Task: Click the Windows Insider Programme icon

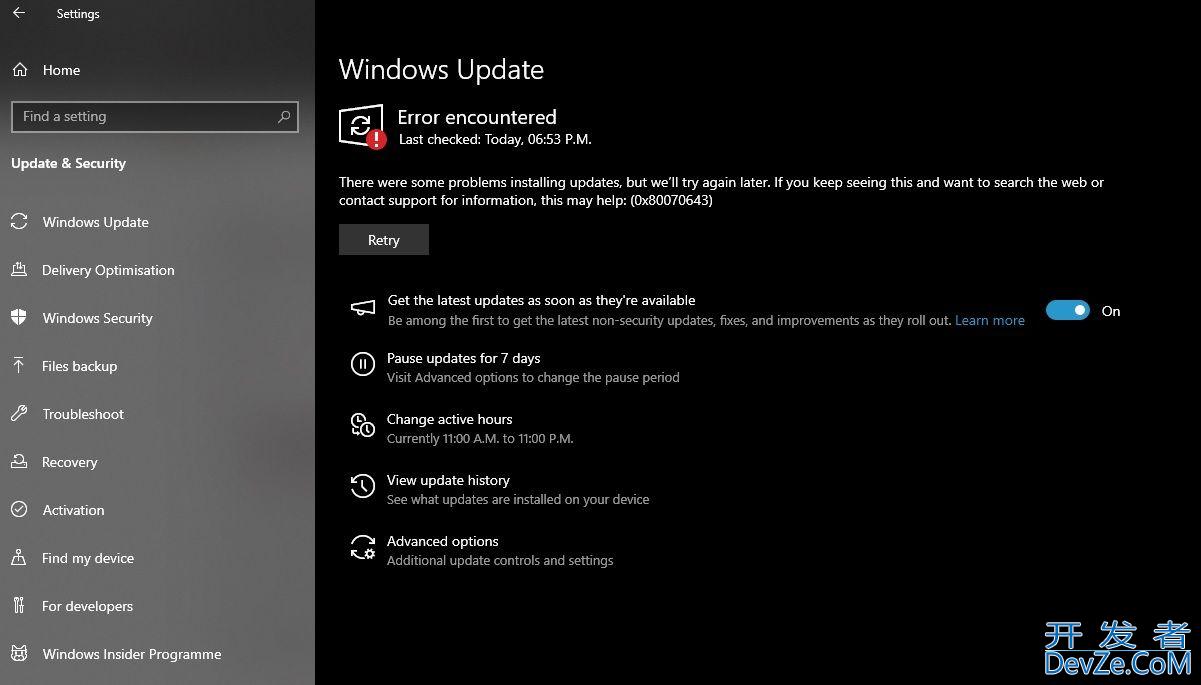Action: (x=19, y=654)
